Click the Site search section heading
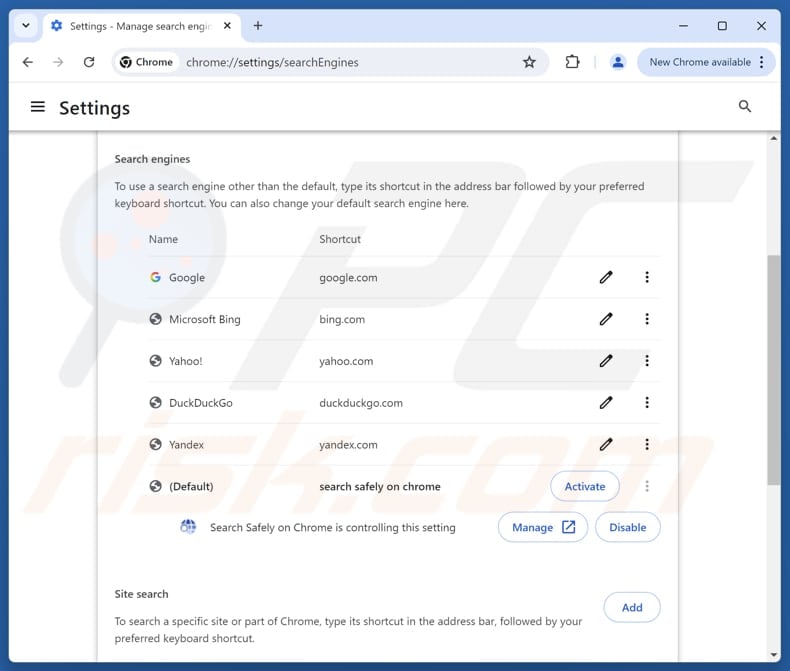Screen dimensions: 790x671 (141, 594)
